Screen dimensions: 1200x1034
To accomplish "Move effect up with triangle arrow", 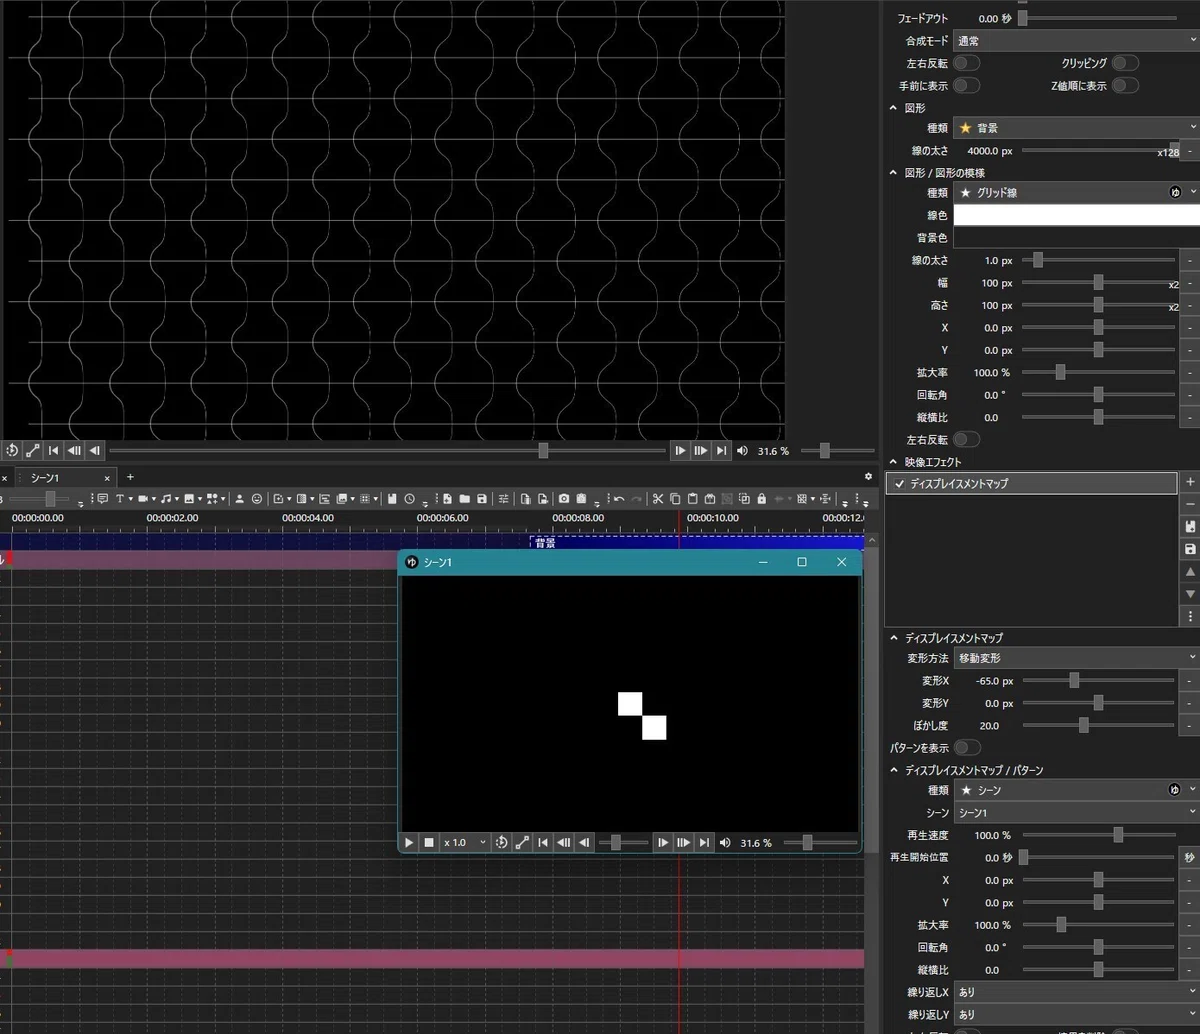I will [1190, 572].
